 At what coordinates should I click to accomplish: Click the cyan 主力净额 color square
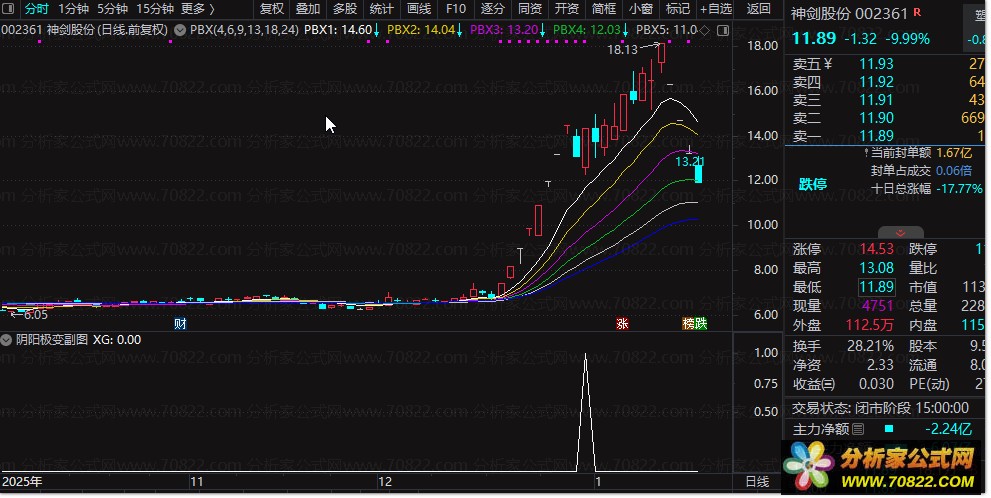889,428
